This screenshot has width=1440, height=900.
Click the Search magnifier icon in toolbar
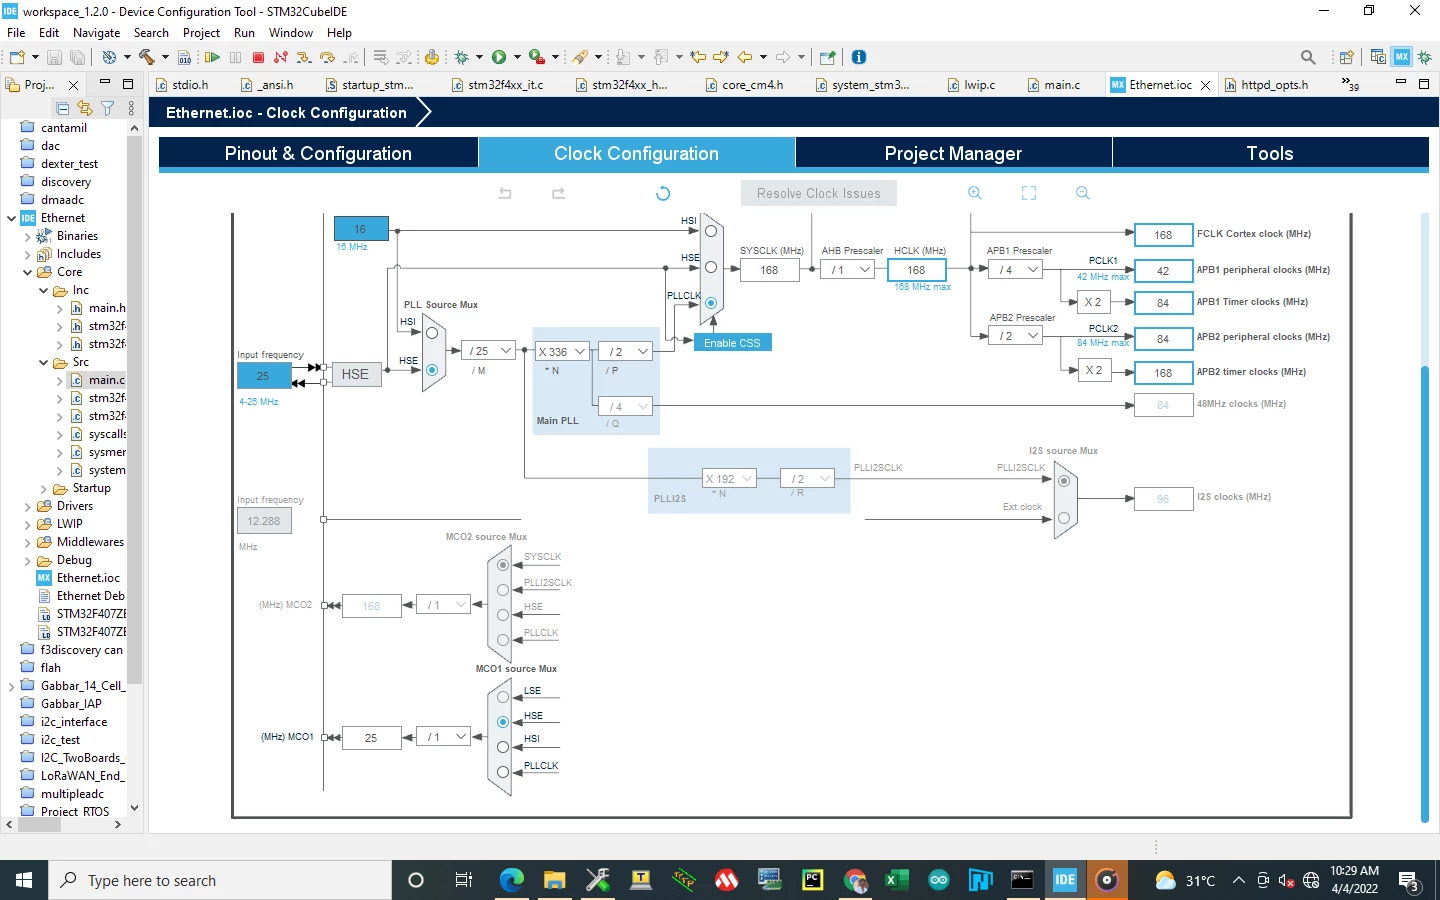click(1308, 57)
